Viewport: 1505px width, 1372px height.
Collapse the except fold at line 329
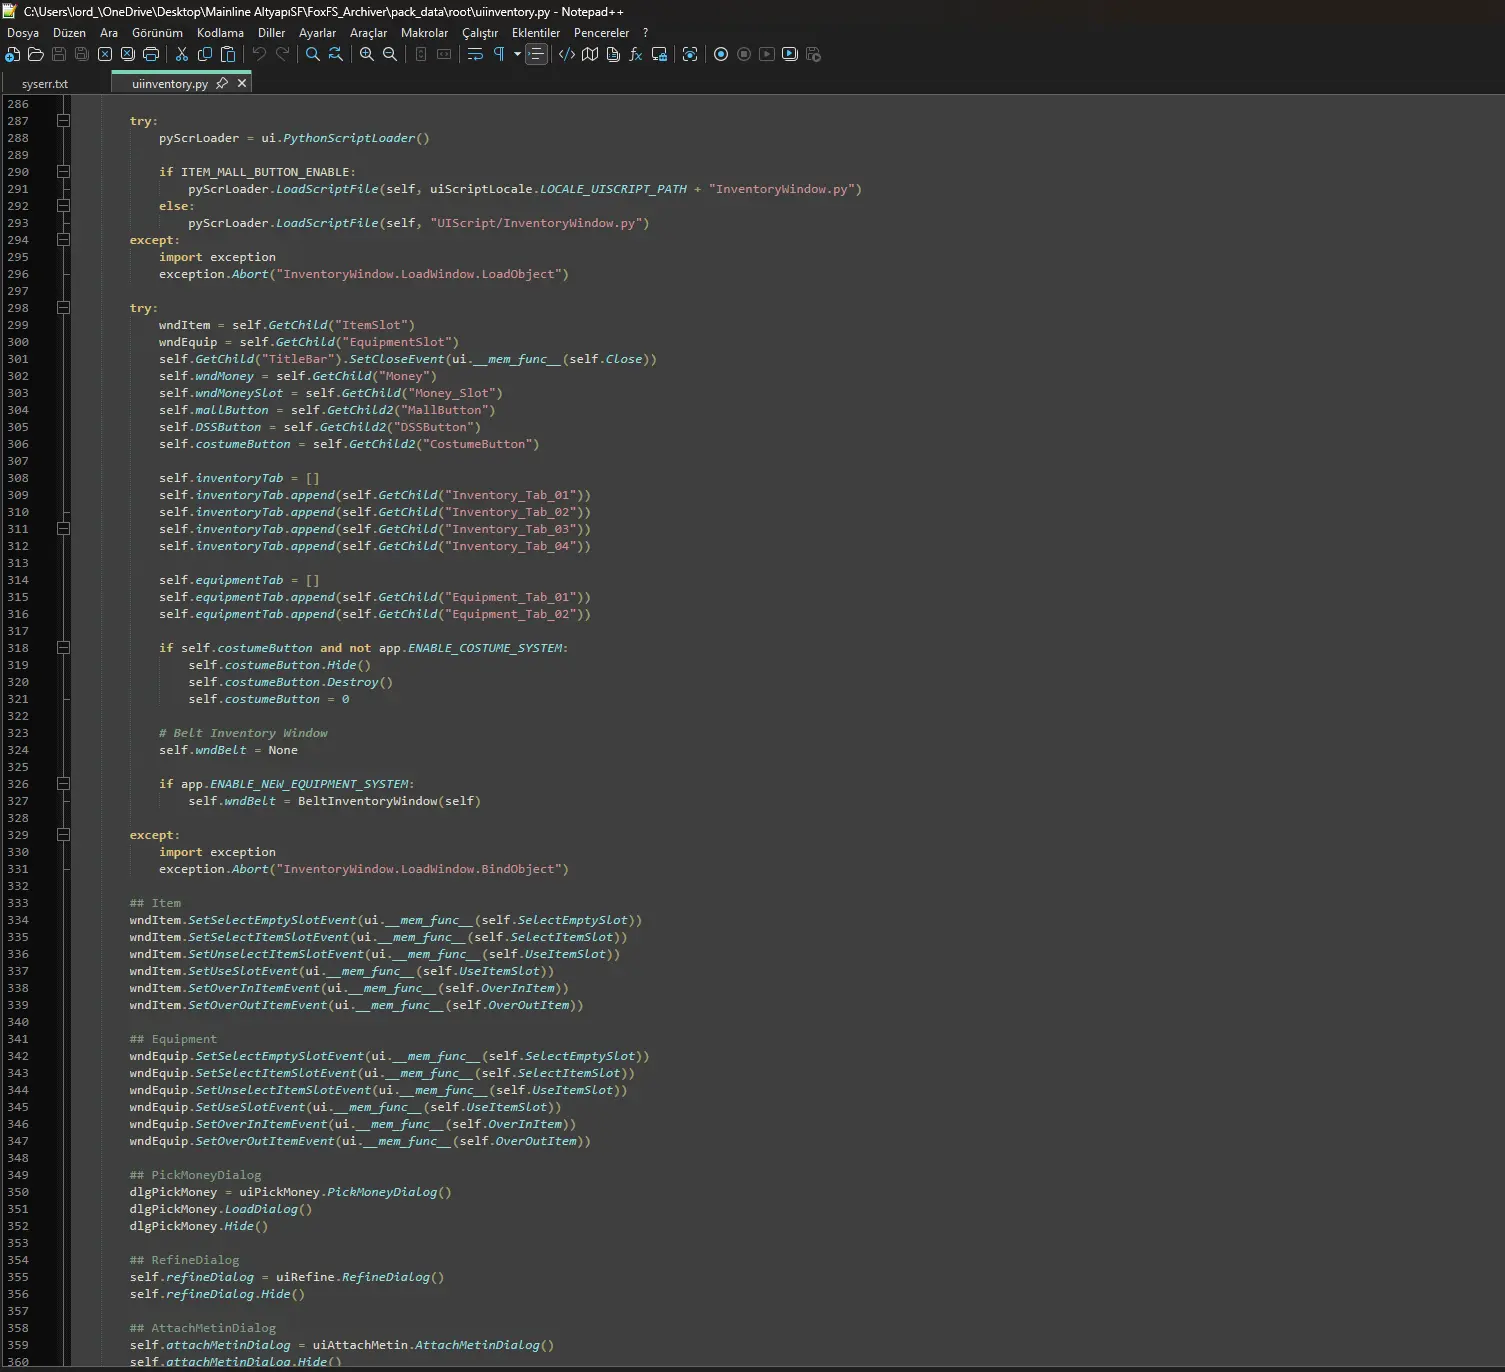click(x=63, y=835)
